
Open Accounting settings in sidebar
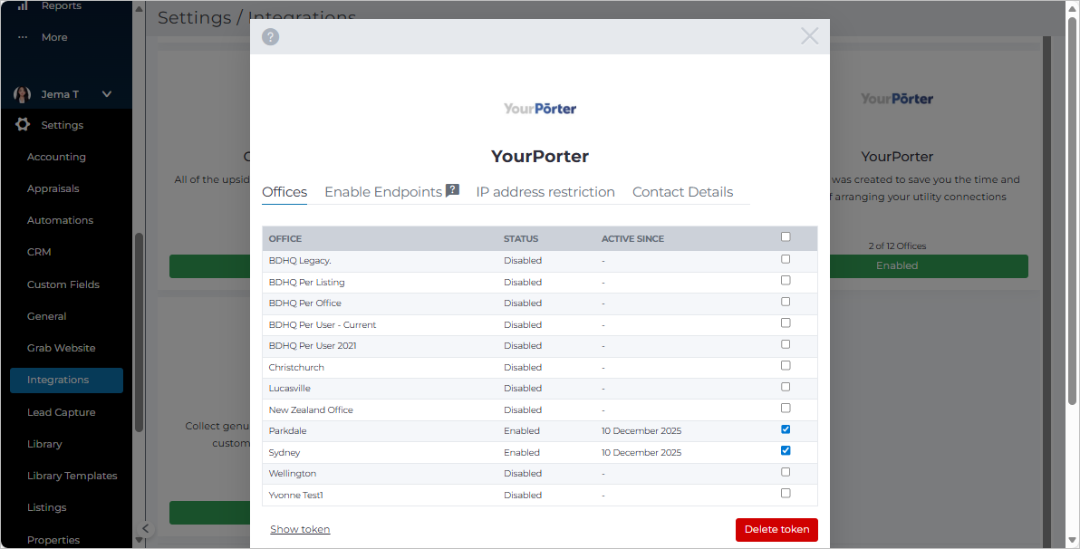coord(56,157)
